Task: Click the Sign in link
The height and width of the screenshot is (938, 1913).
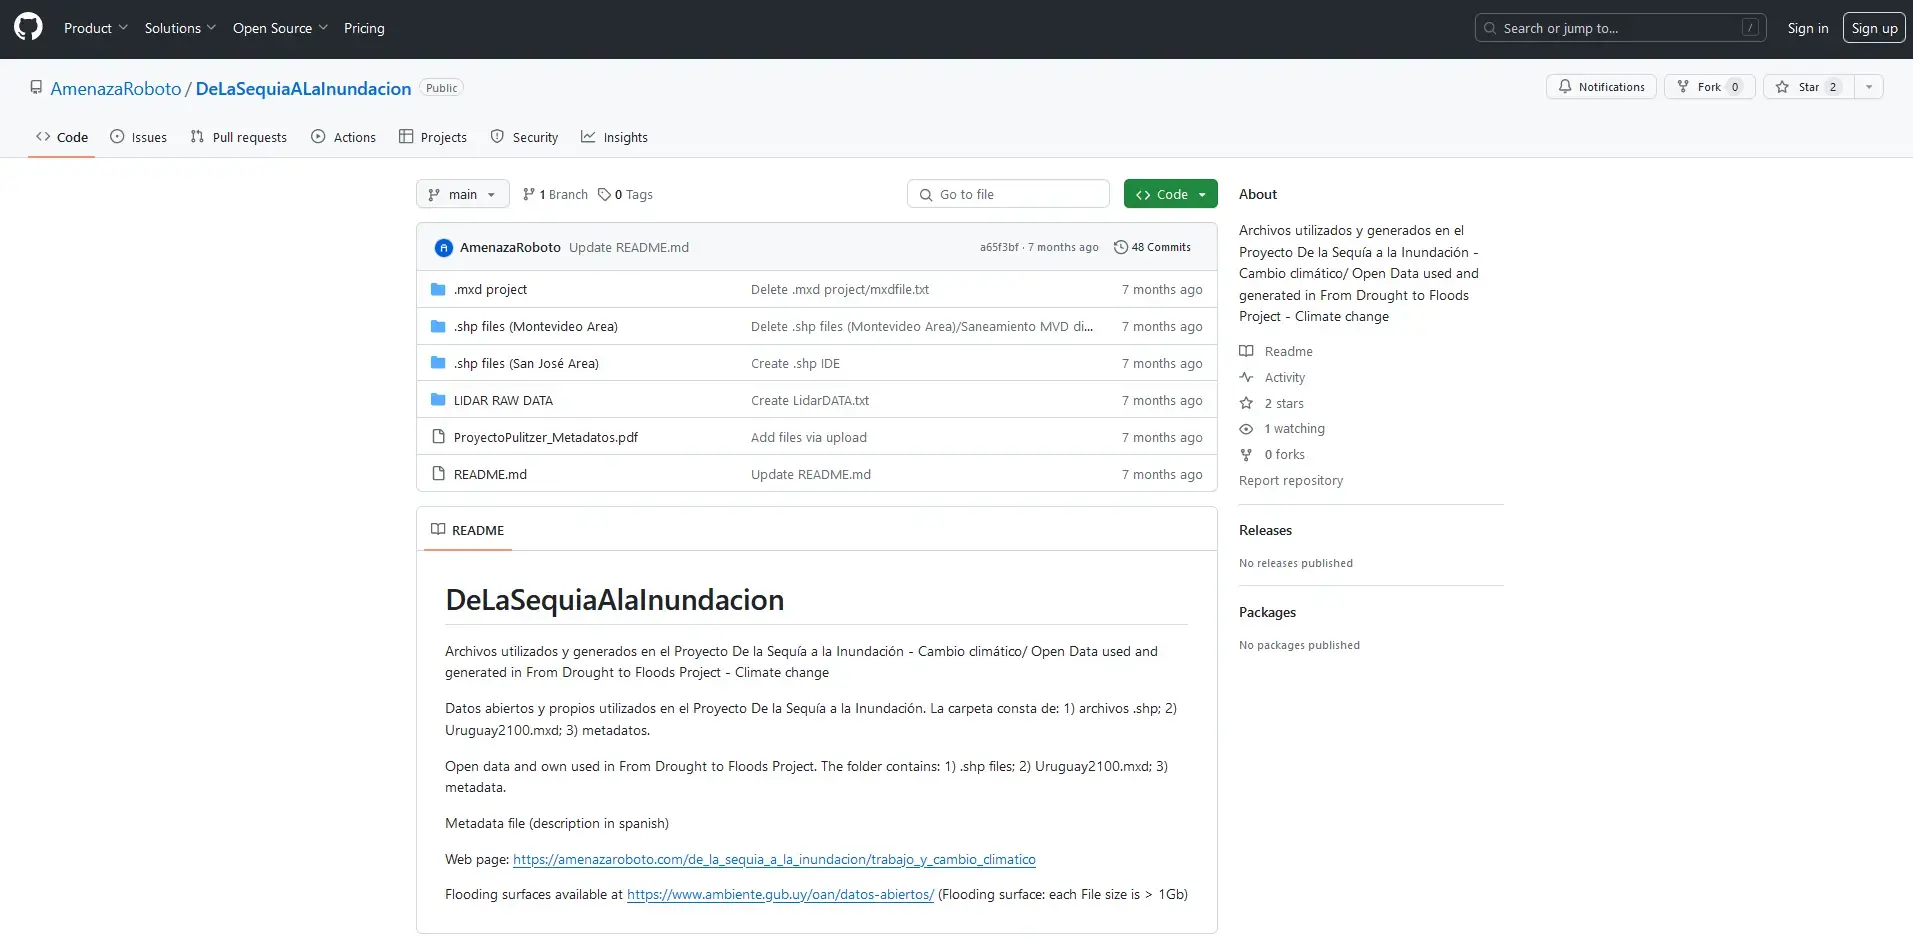Action: [x=1808, y=28]
